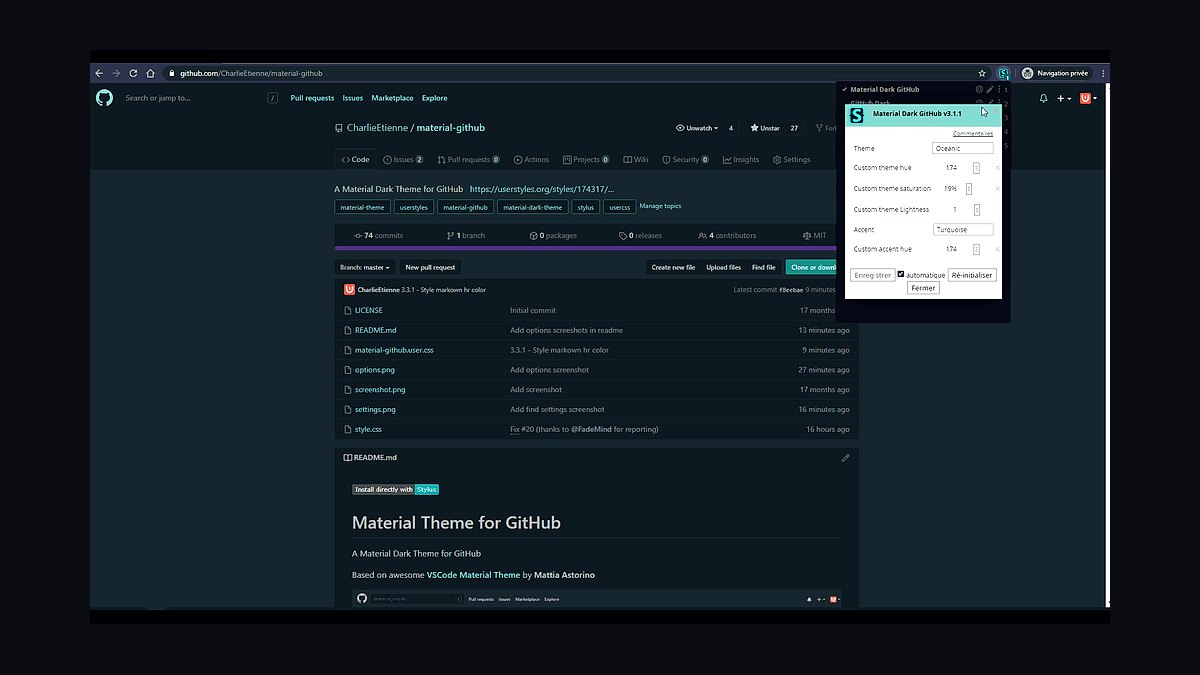Adjust the Custom accent hue stepper
Image resolution: width=1200 pixels, height=675 pixels.
click(977, 249)
